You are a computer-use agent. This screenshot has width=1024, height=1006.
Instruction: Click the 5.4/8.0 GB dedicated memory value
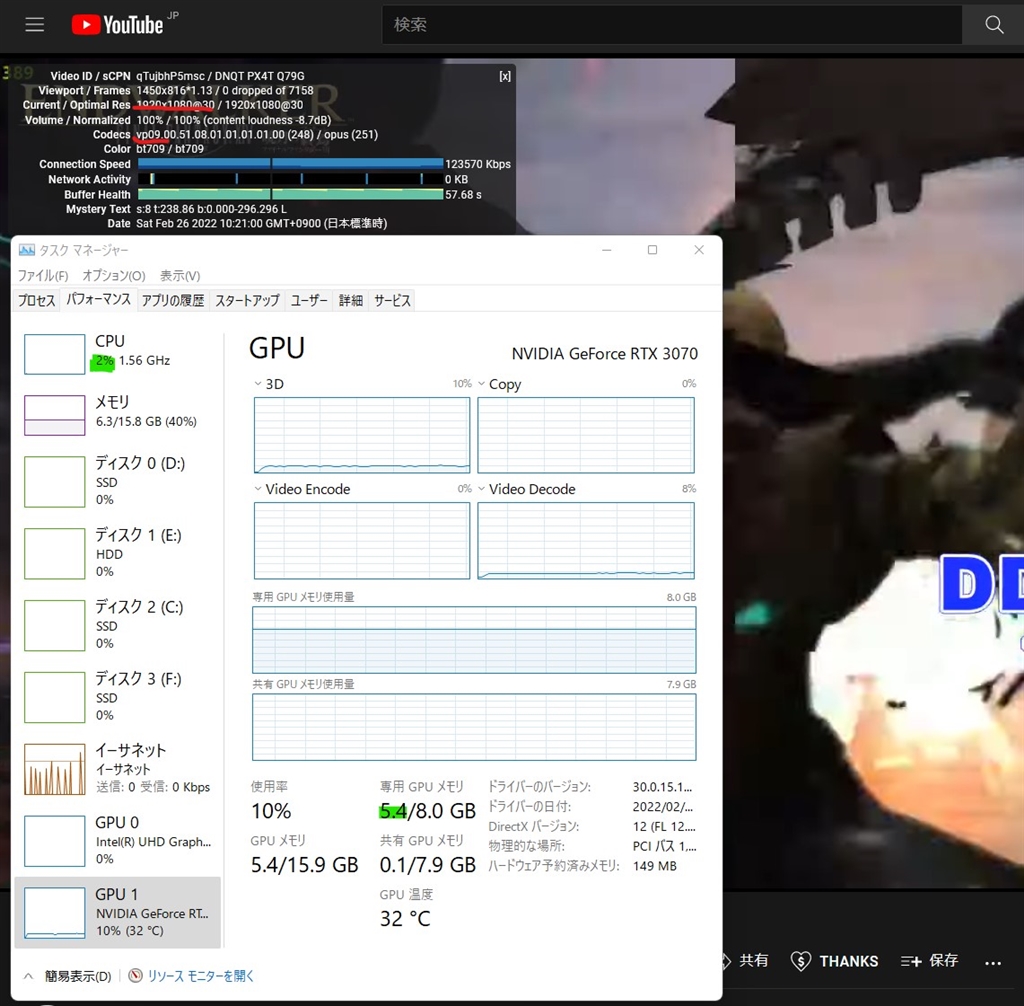[428, 811]
